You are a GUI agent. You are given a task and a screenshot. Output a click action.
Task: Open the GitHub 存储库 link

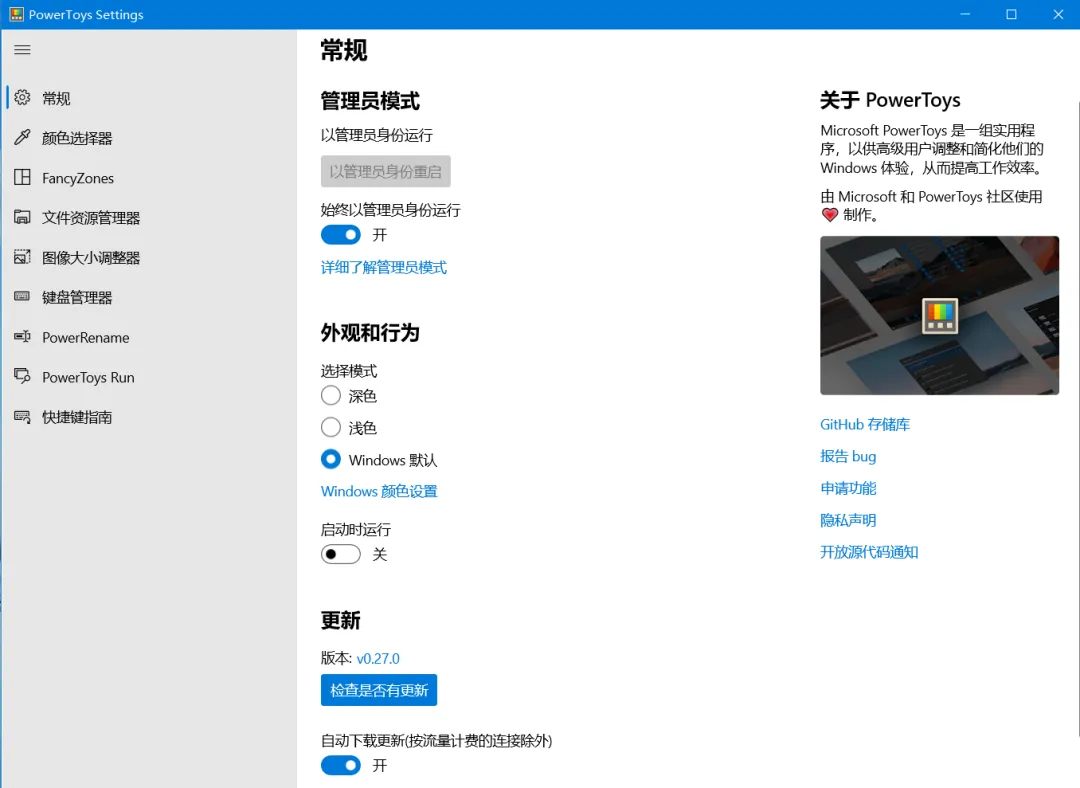(865, 424)
